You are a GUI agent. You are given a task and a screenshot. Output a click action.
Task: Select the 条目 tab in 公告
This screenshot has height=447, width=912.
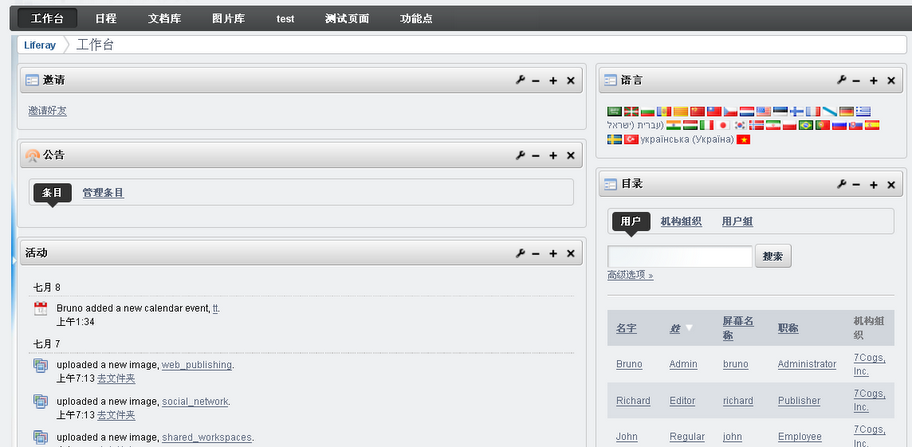click(x=52, y=192)
